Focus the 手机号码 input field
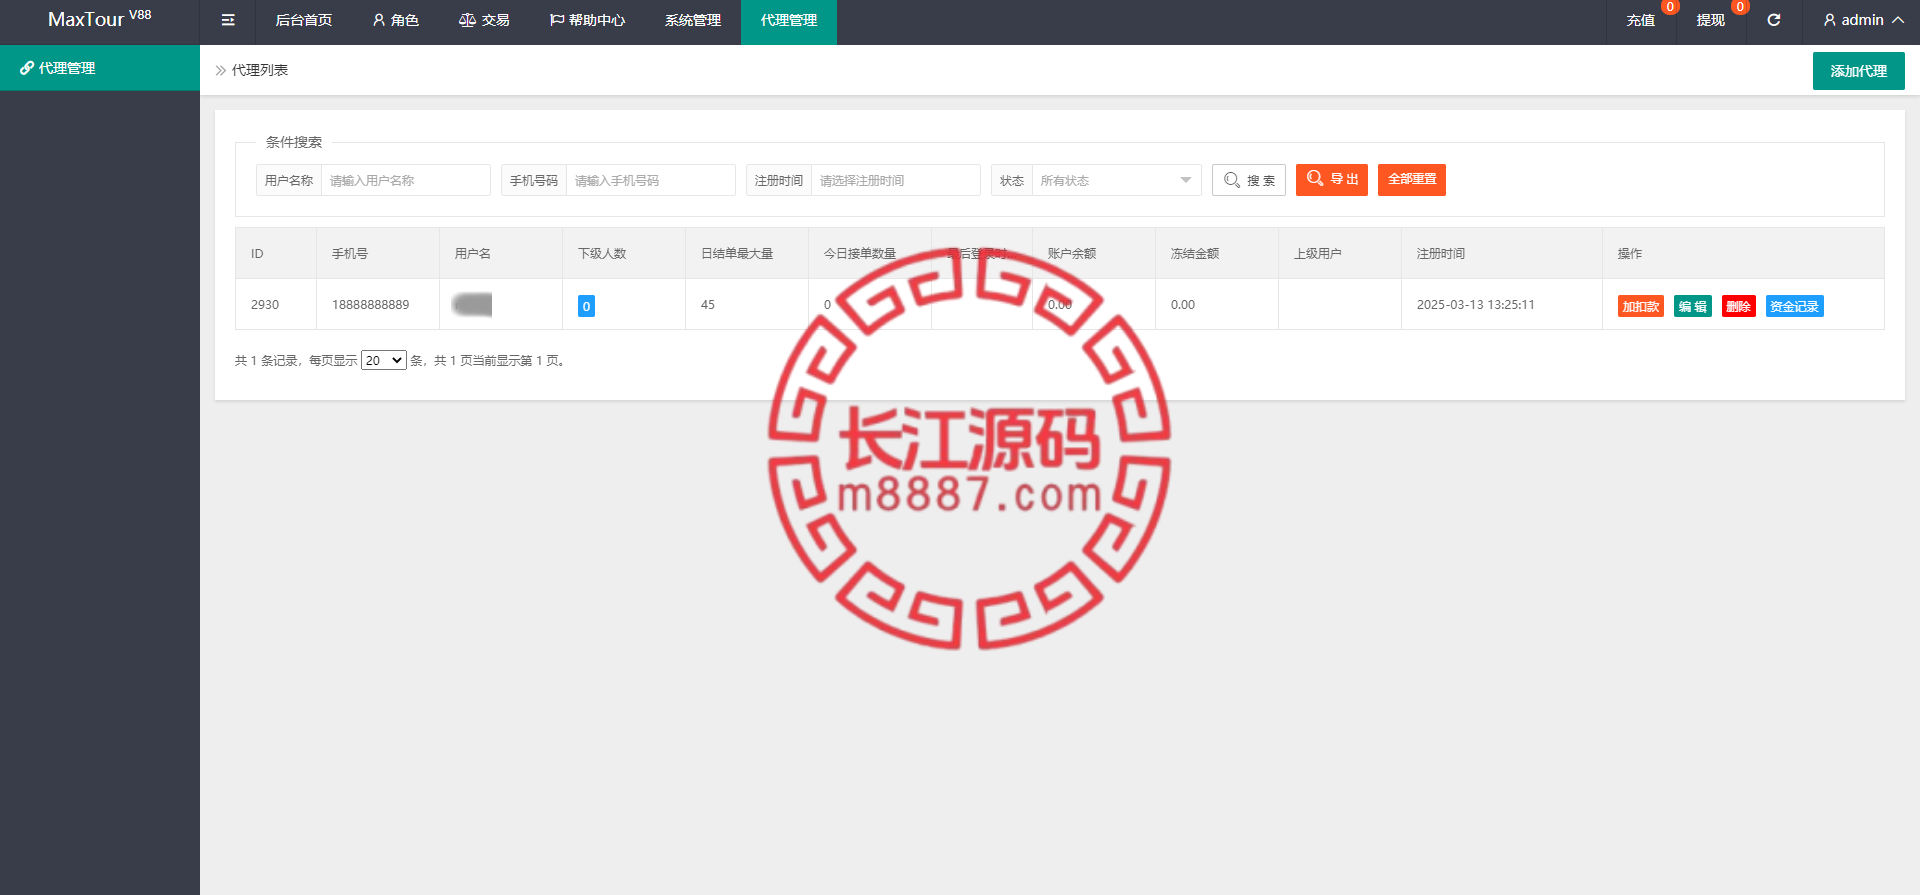The image size is (1920, 895). [650, 180]
